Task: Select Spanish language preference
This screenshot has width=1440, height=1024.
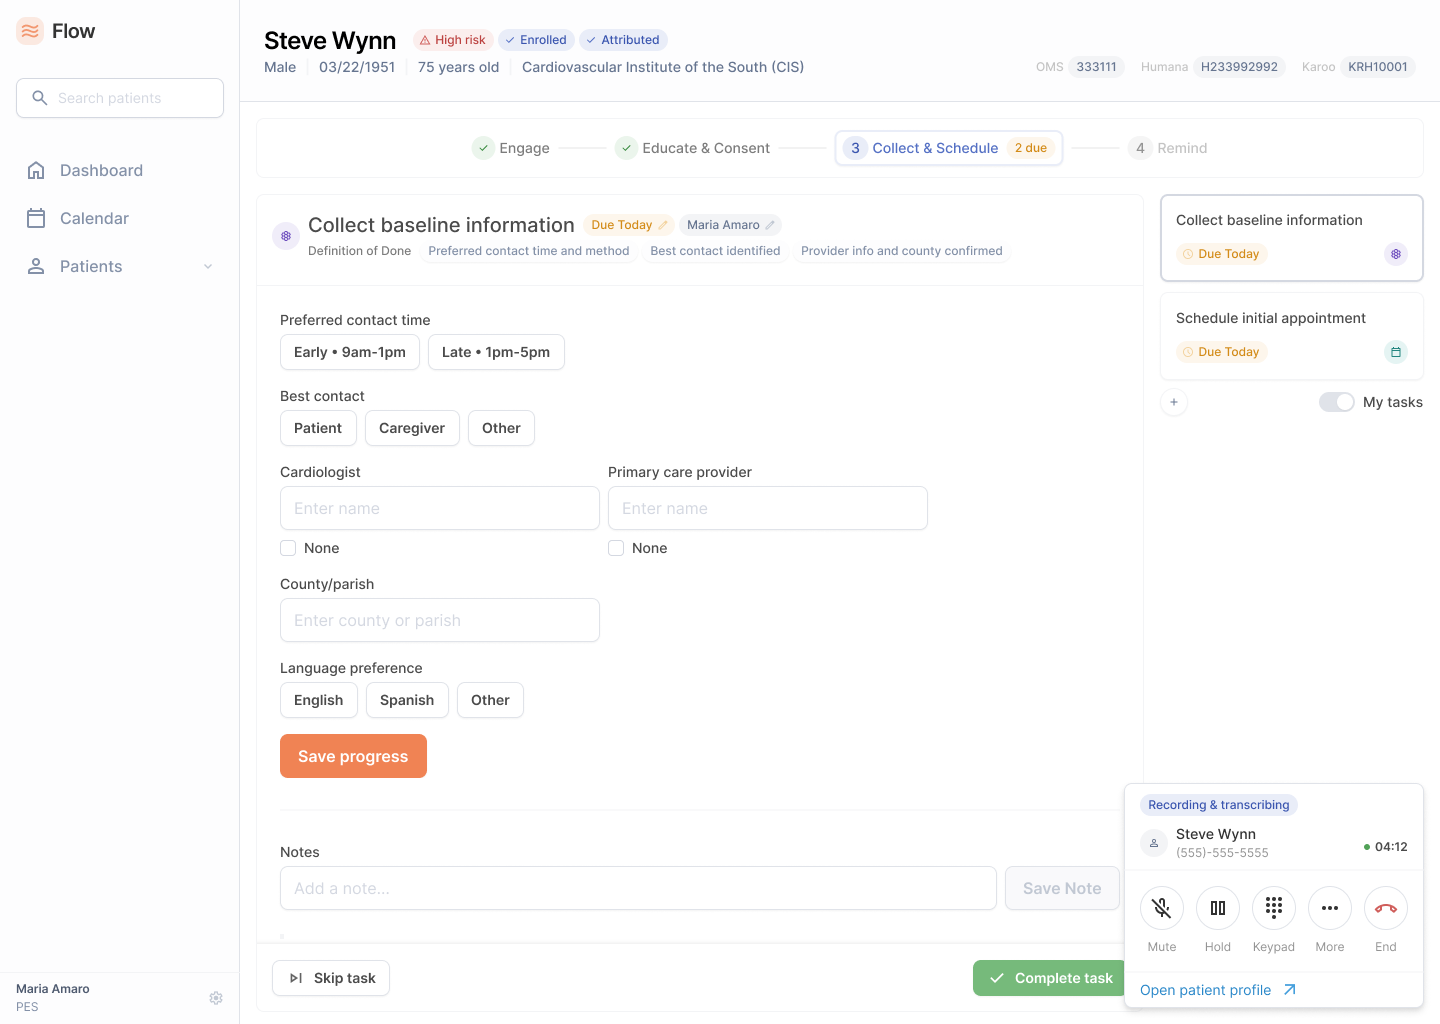Action: pos(407,700)
